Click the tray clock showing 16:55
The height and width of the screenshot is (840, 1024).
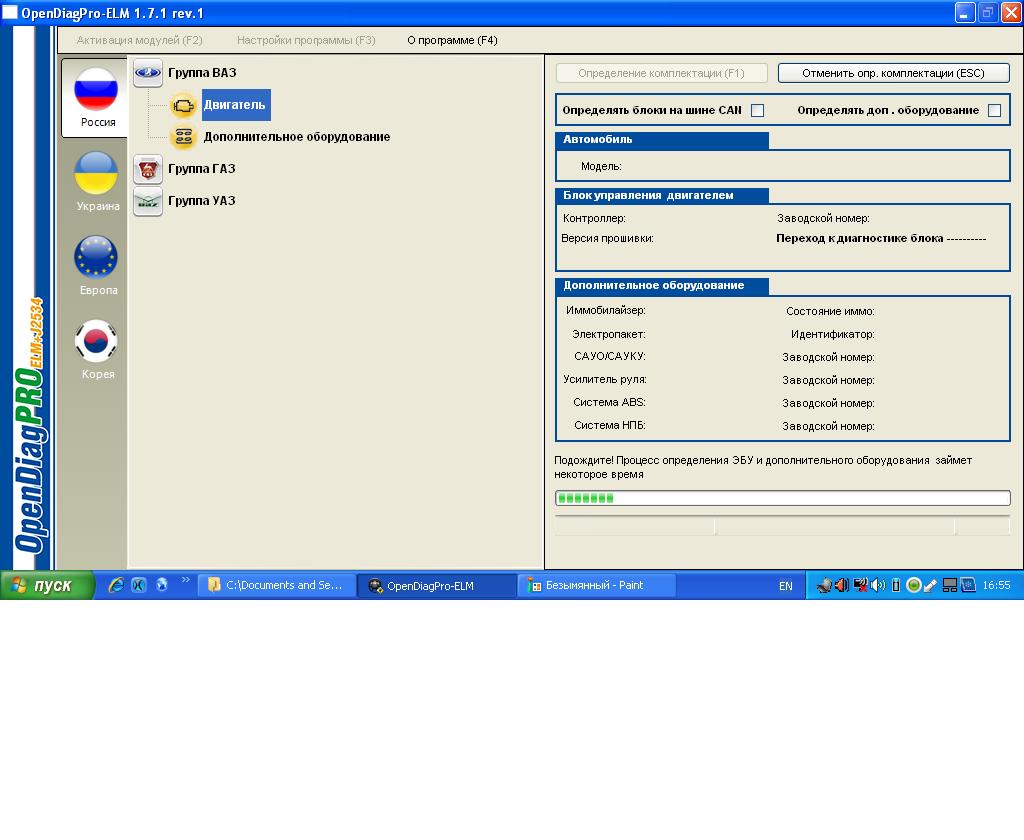(997, 585)
